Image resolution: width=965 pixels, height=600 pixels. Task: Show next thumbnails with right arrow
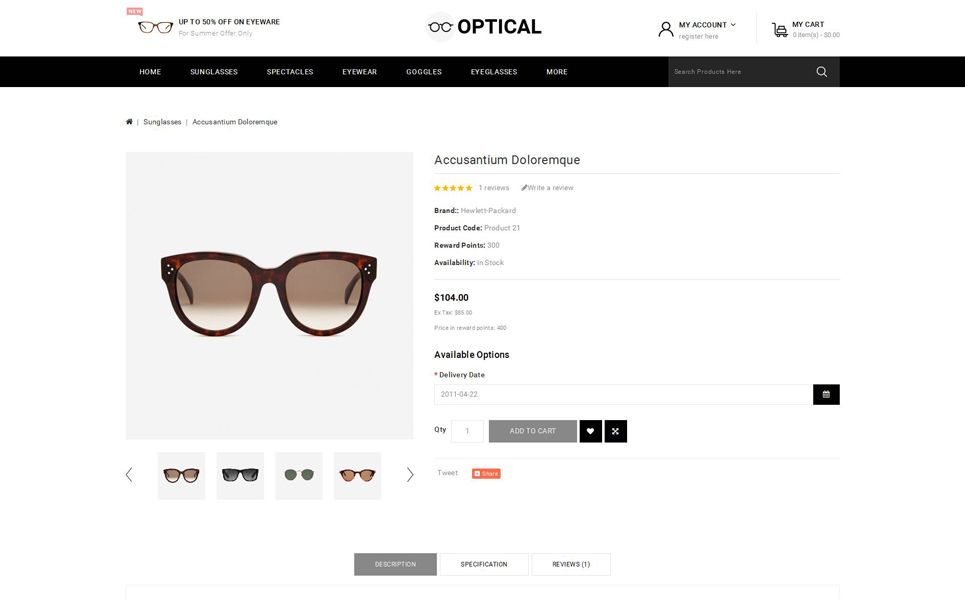410,474
